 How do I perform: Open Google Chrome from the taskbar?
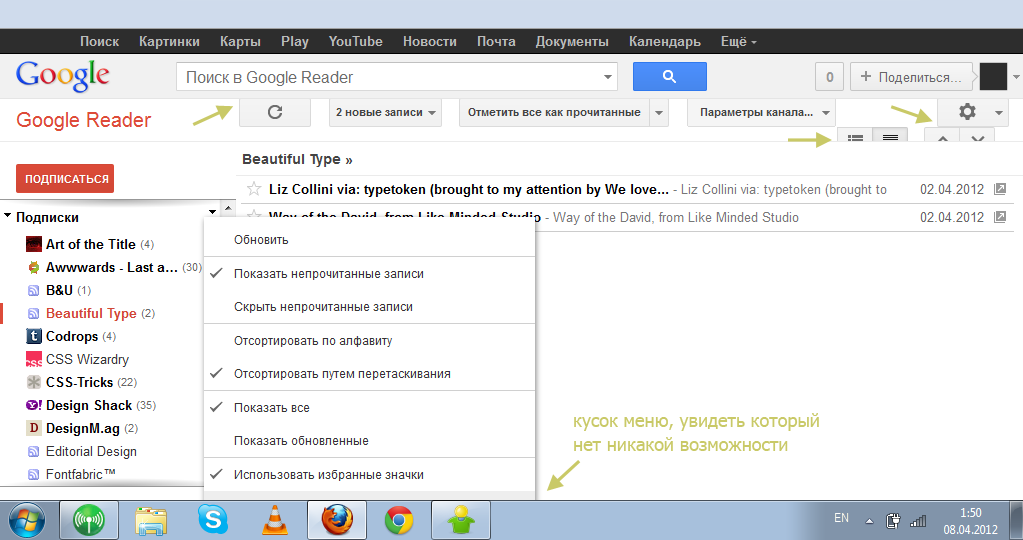point(399,520)
